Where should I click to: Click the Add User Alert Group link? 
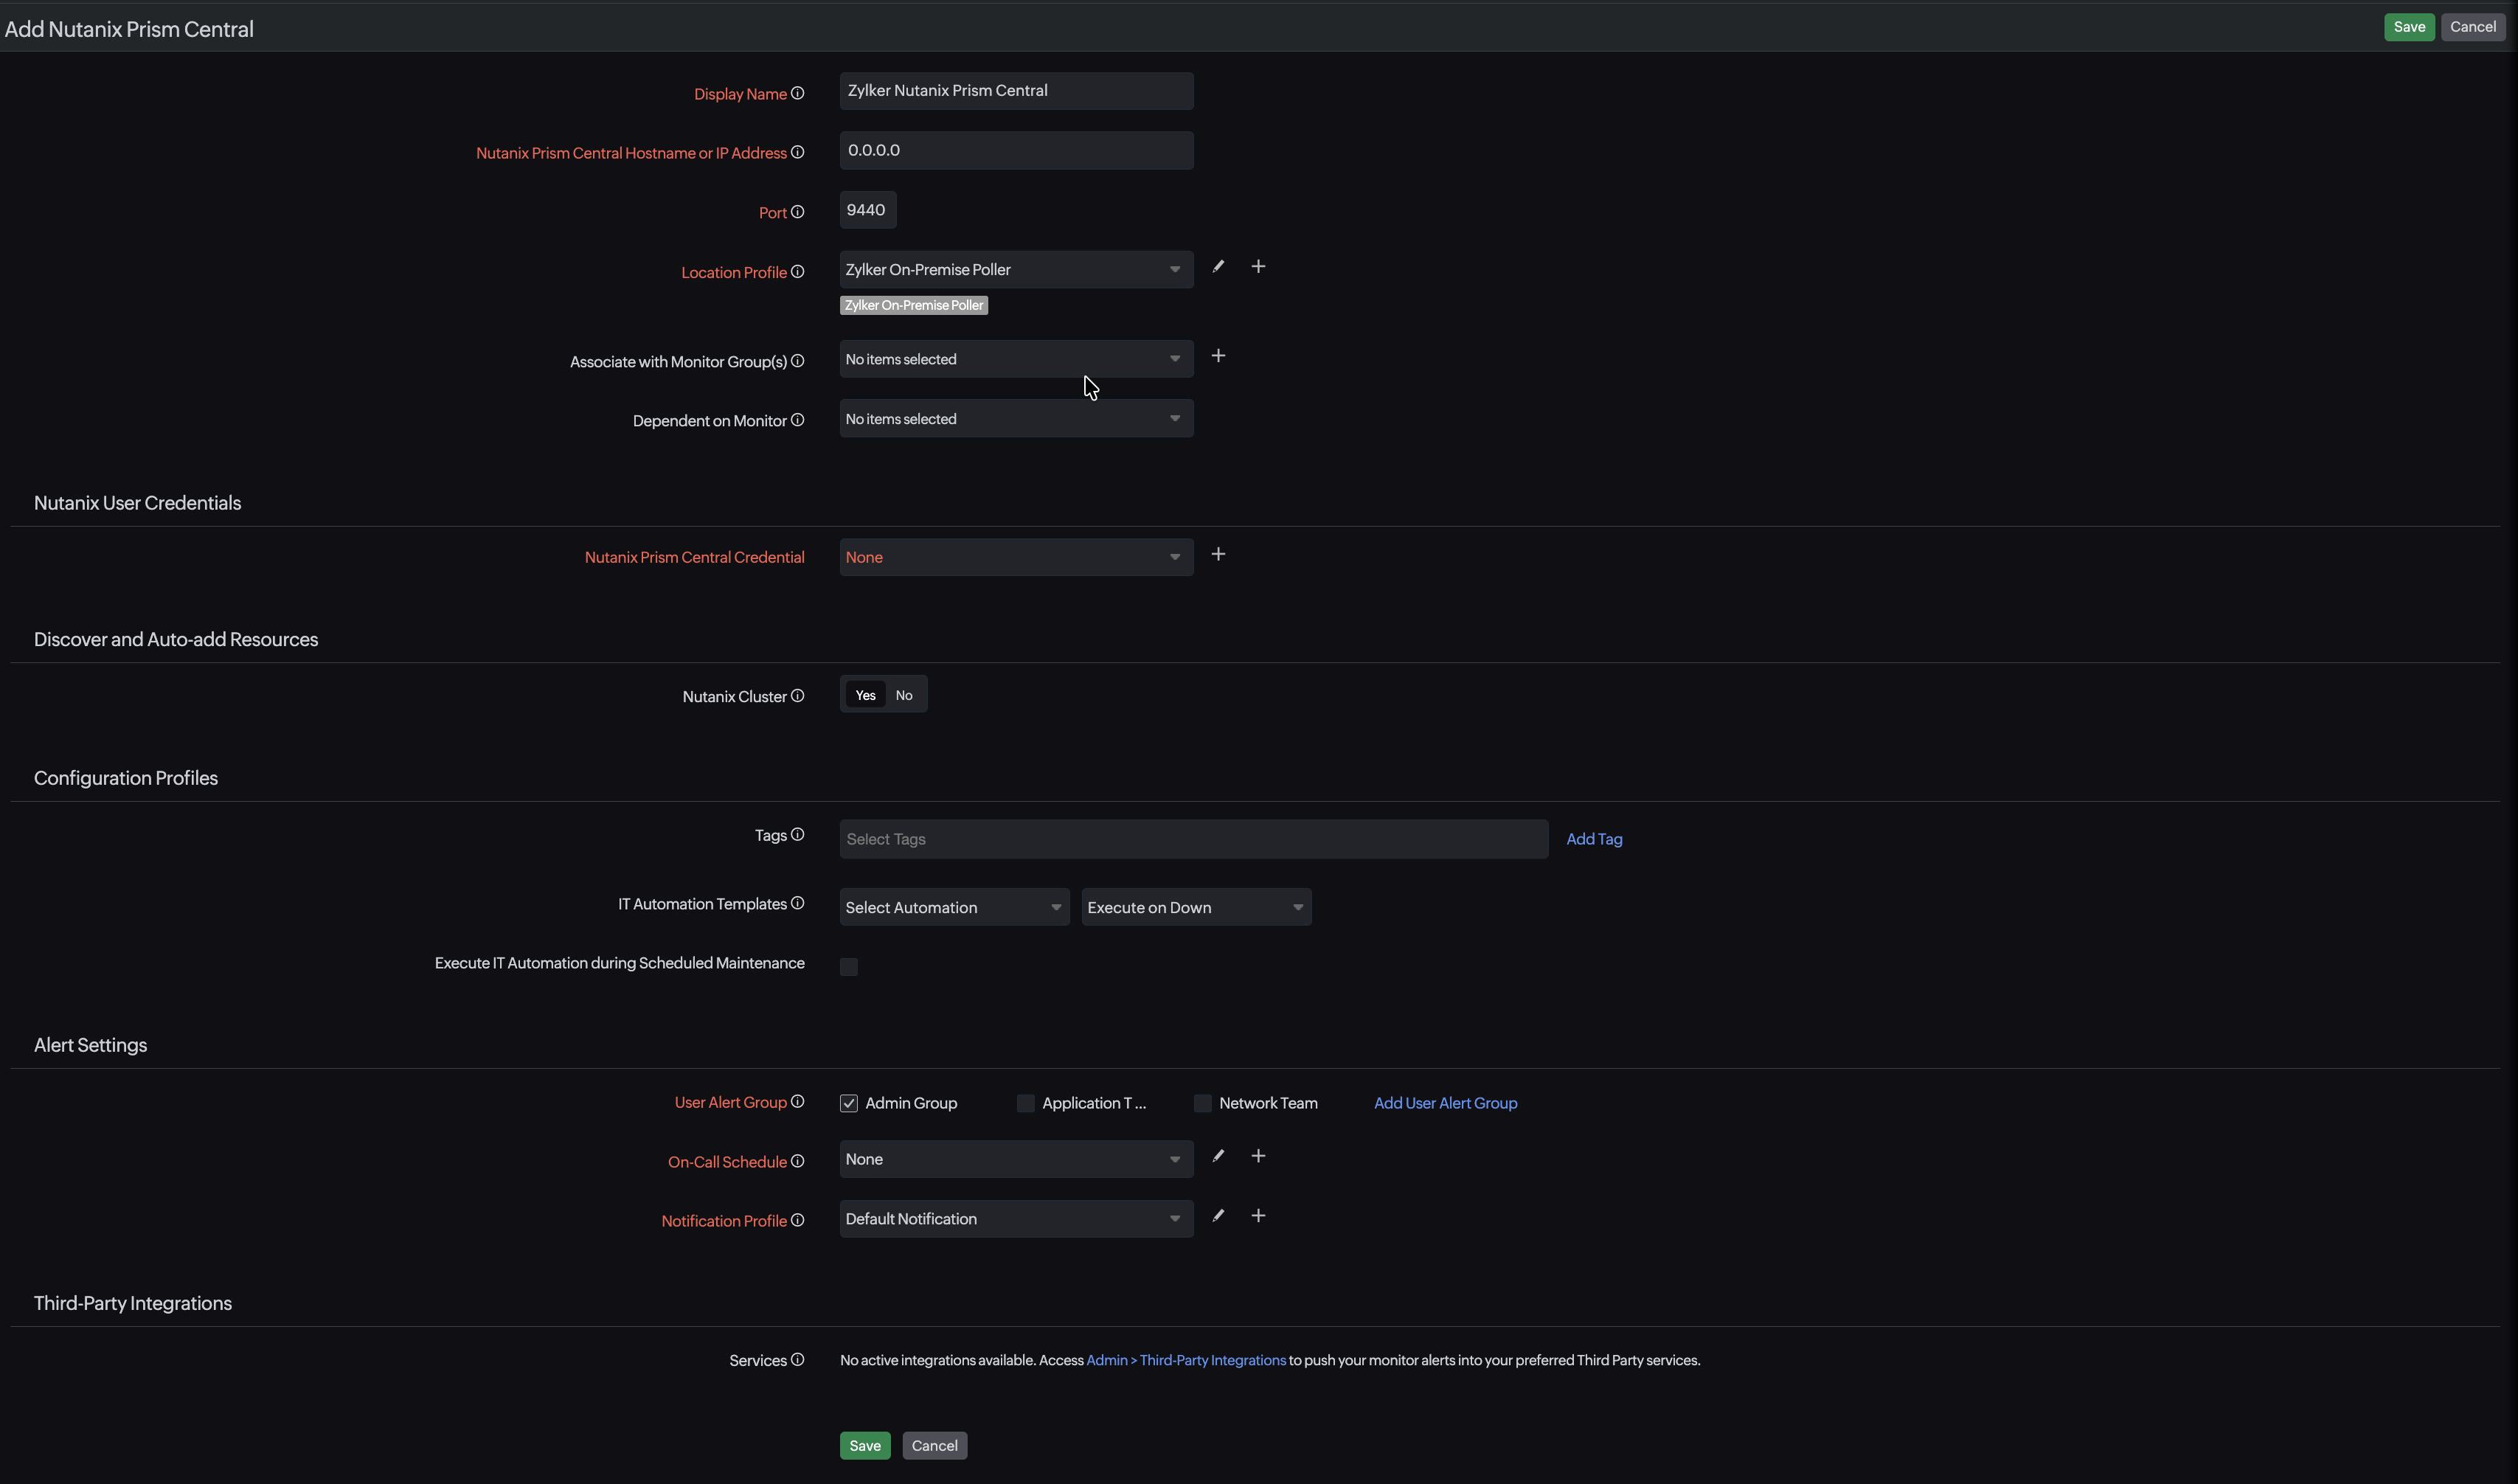pyautogui.click(x=1445, y=1103)
